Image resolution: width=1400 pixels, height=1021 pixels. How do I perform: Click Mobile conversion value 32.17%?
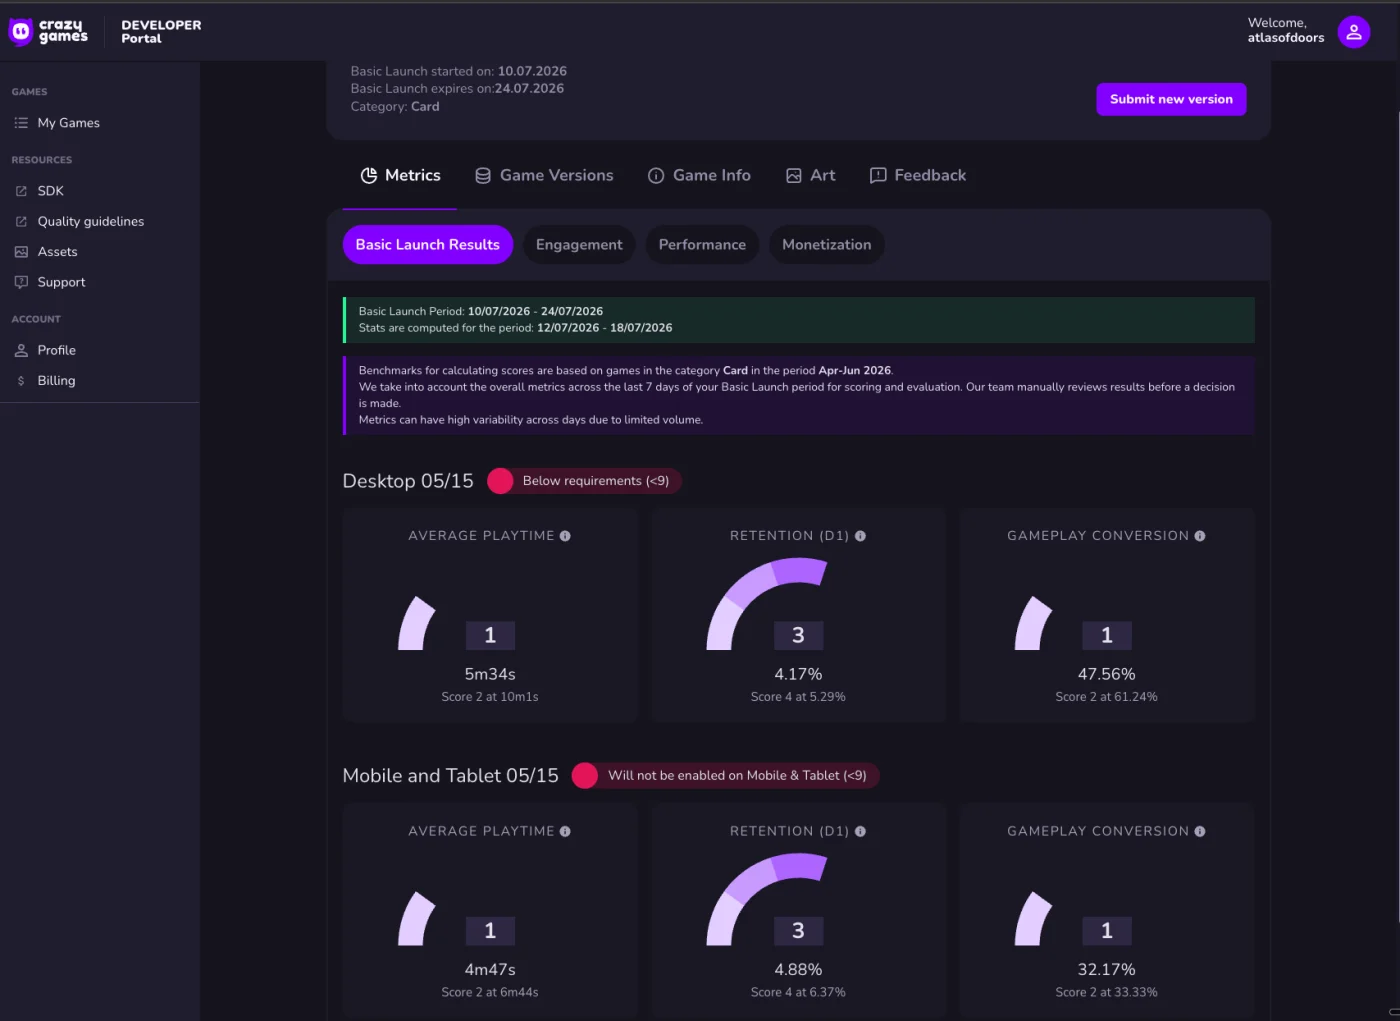click(1106, 970)
